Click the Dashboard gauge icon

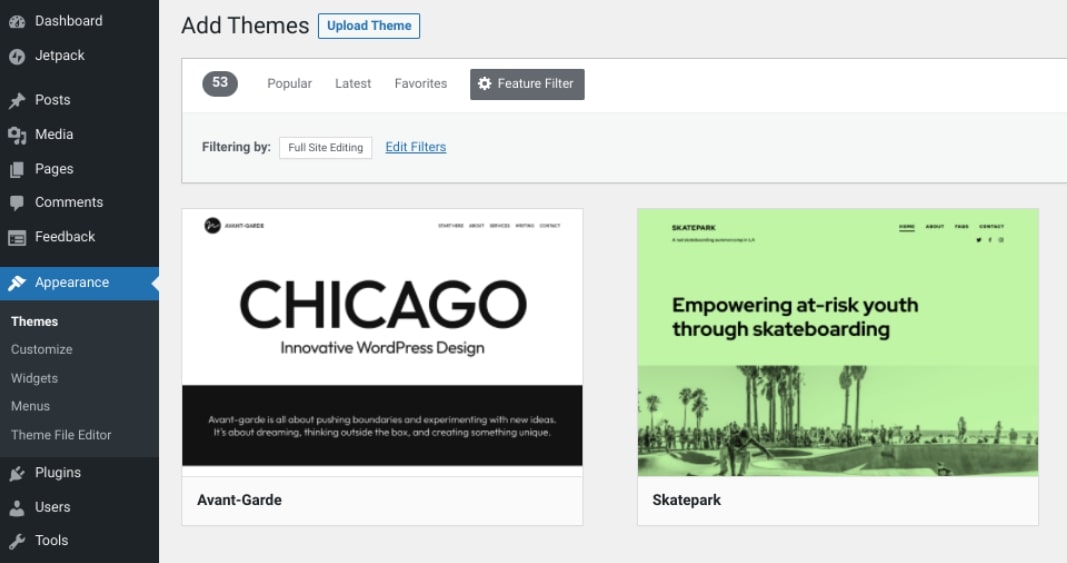(17, 21)
